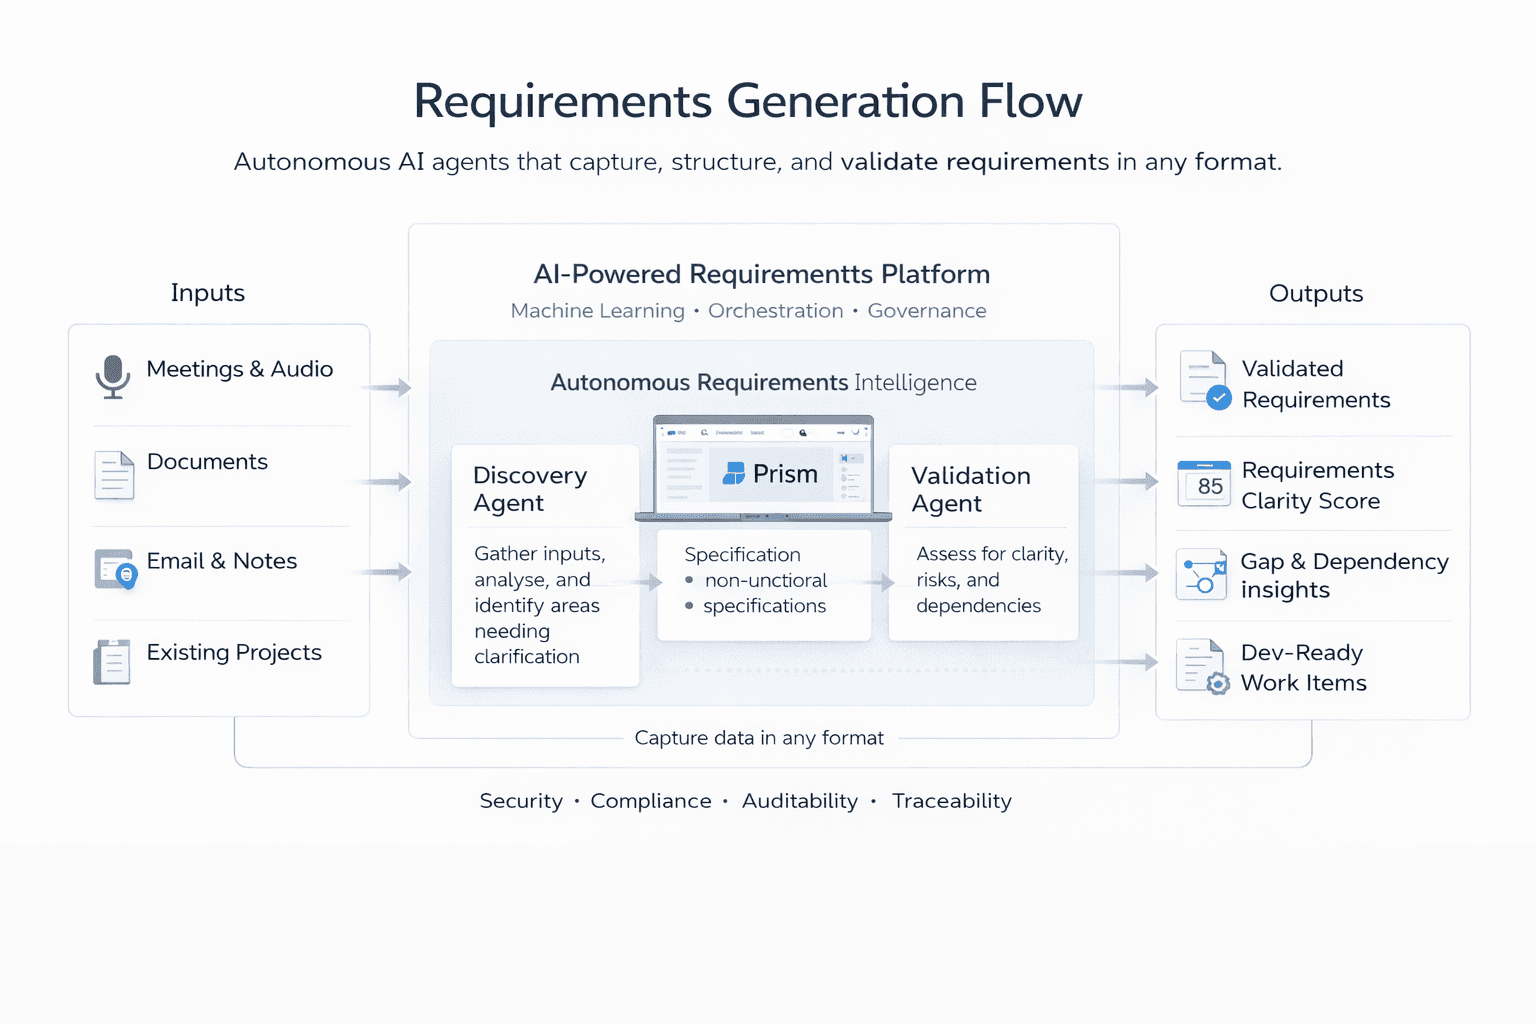Click the Requirements Generation Flow title
The image size is (1536, 1024).
coord(748,101)
